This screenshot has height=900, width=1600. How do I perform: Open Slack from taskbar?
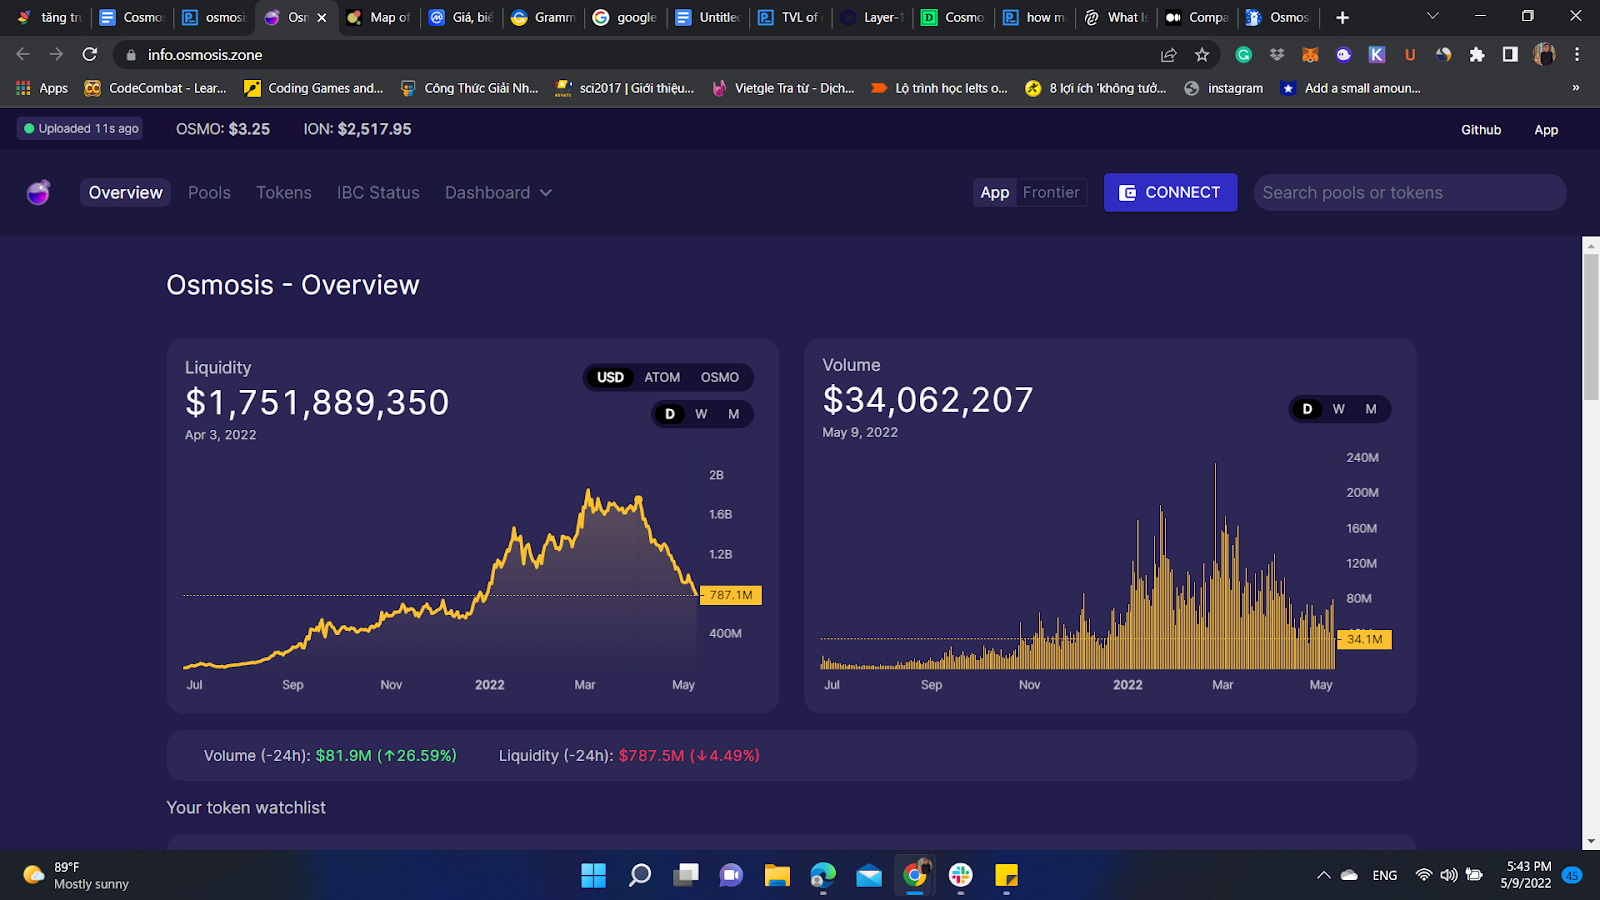coord(961,875)
